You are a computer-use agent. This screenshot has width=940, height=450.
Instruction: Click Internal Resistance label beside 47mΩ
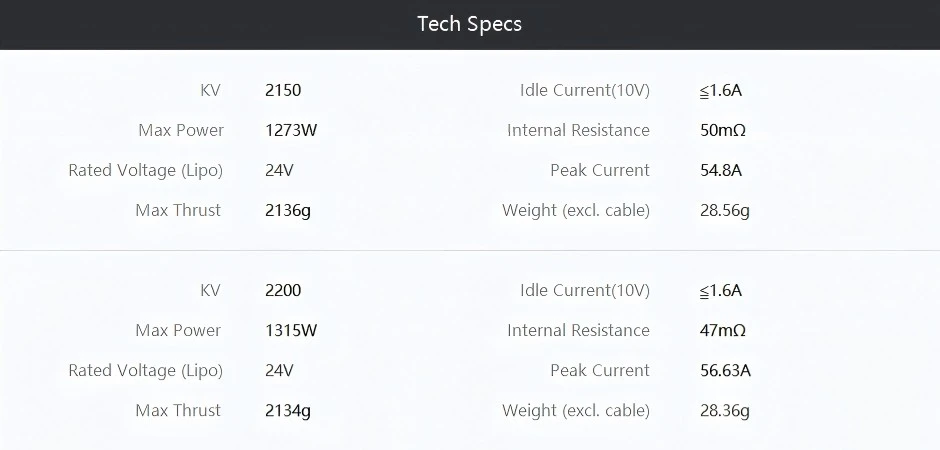[x=578, y=330]
